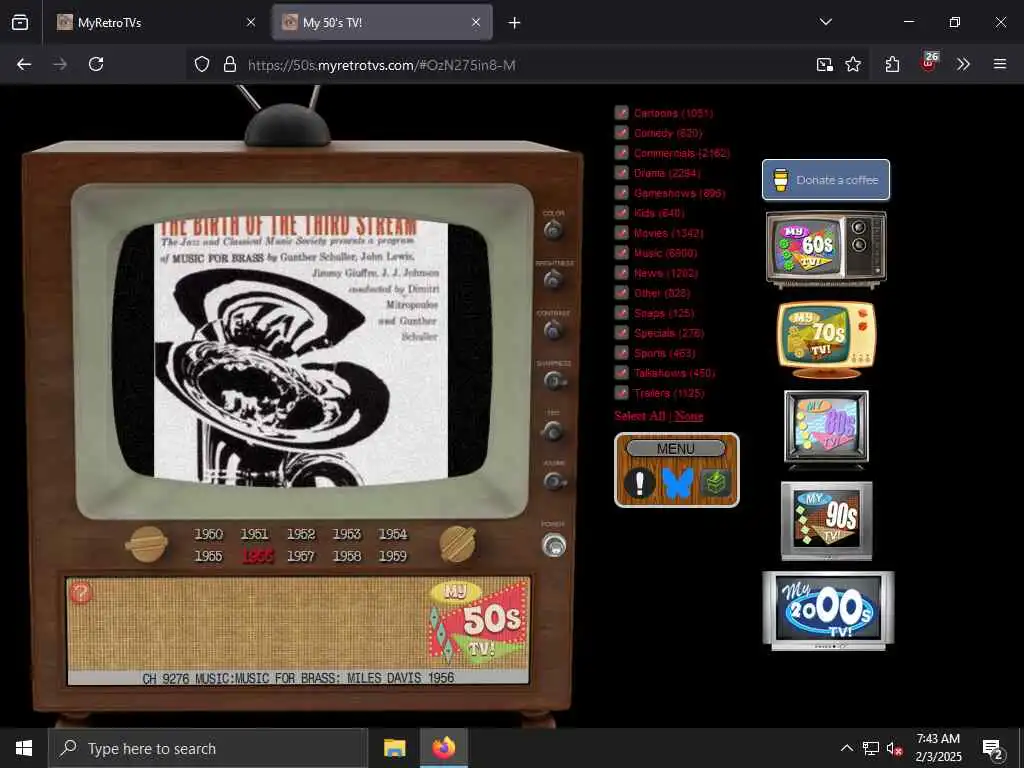This screenshot has width=1024, height=768.
Task: Toggle the Specials category checkbox
Action: [621, 333]
